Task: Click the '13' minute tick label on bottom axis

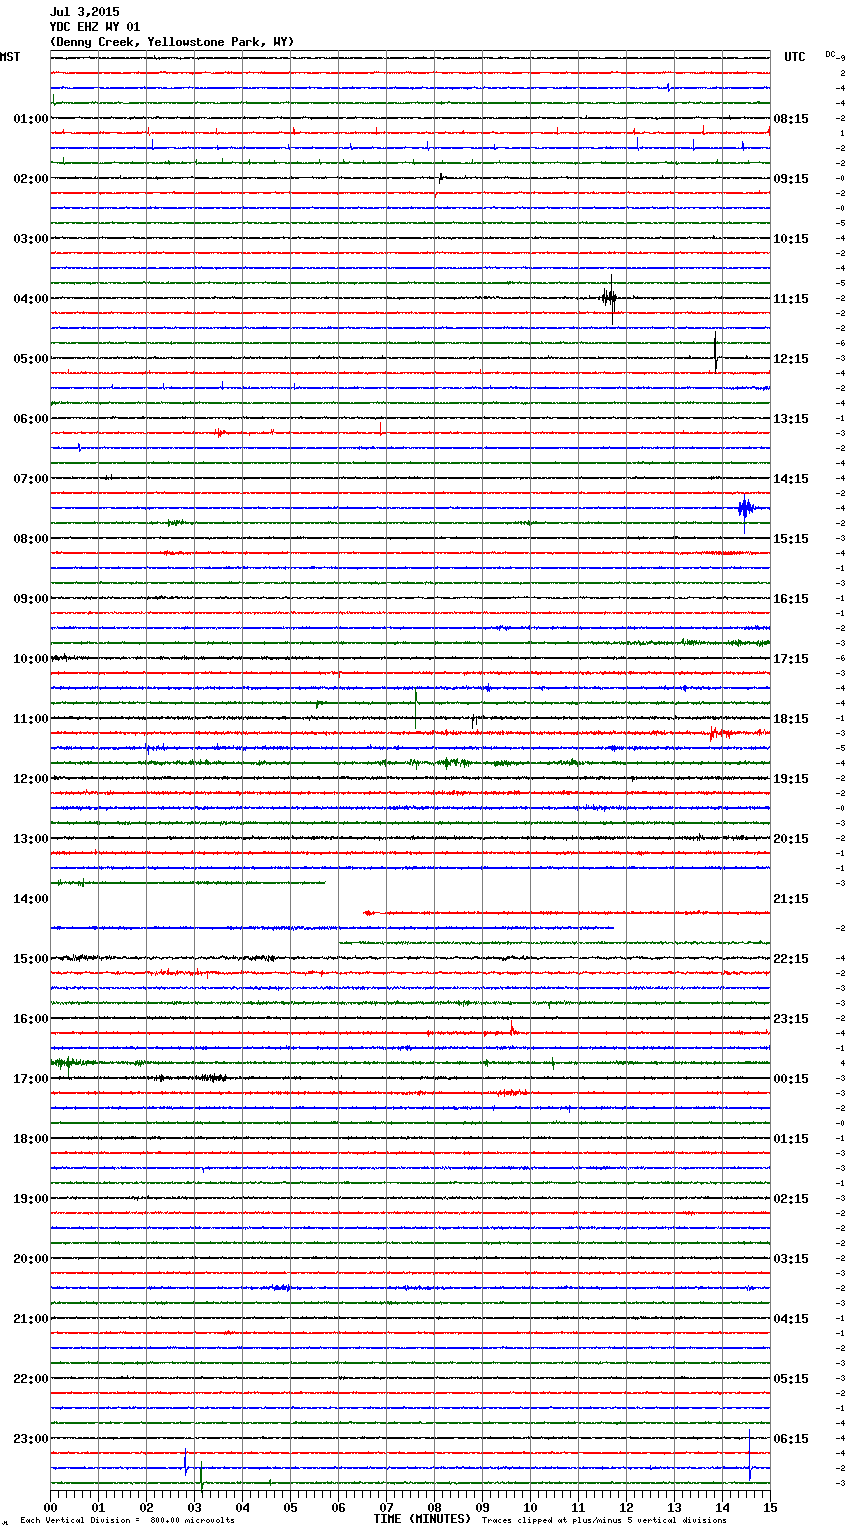Action: tap(674, 1507)
